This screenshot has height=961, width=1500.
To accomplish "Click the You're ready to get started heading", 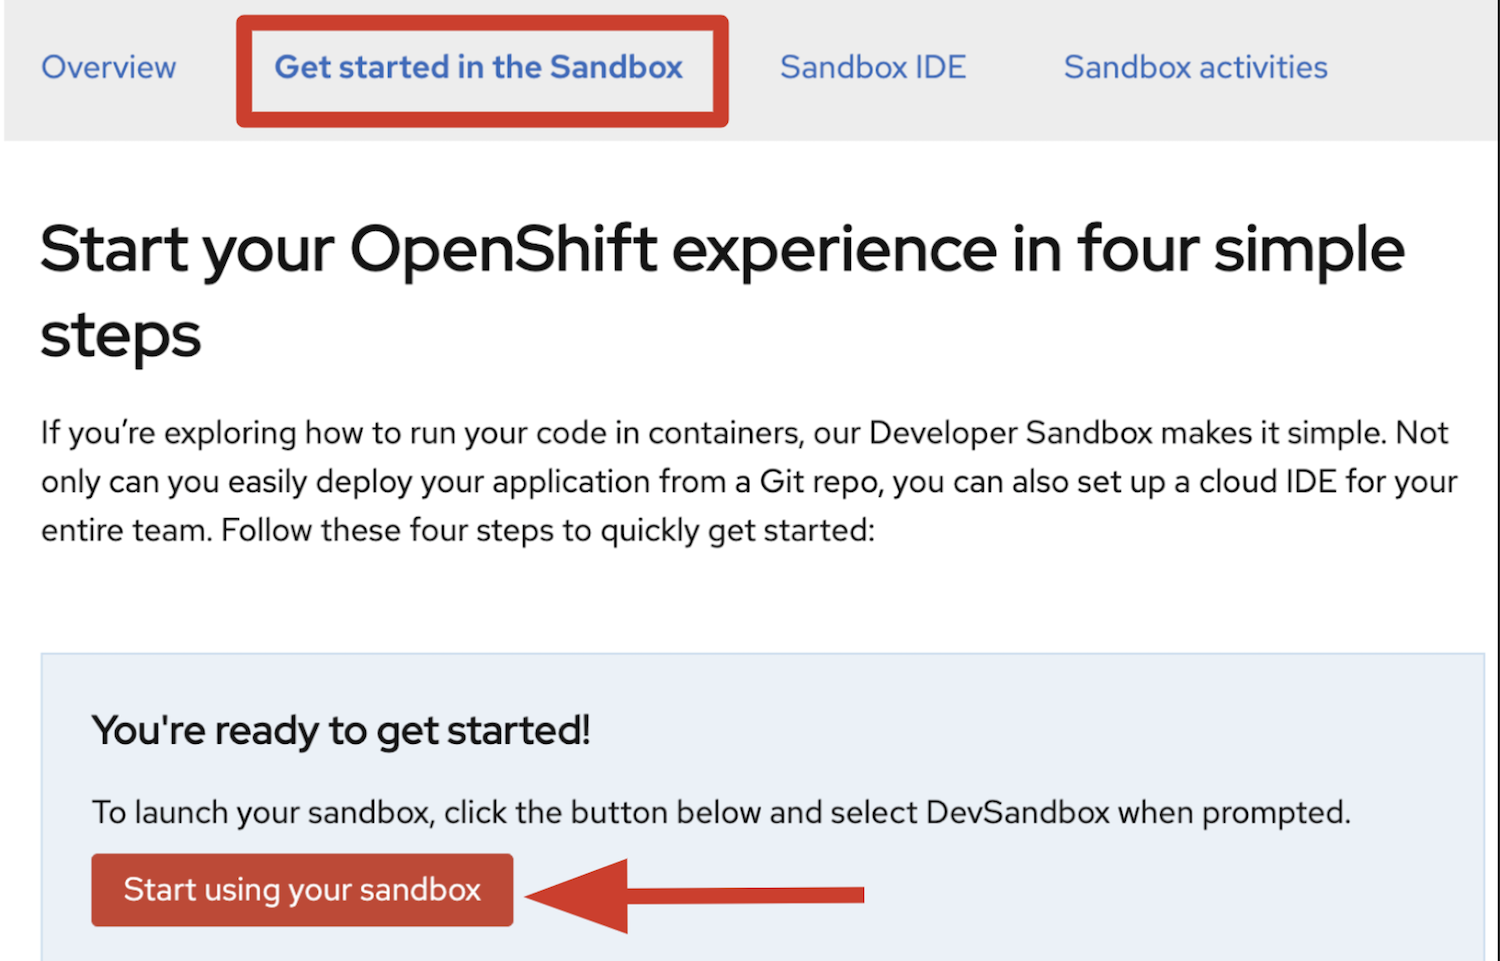I will [341, 731].
